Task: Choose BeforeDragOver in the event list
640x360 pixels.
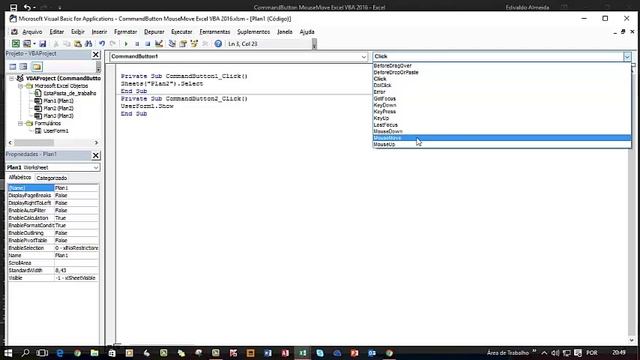Action: point(502,66)
